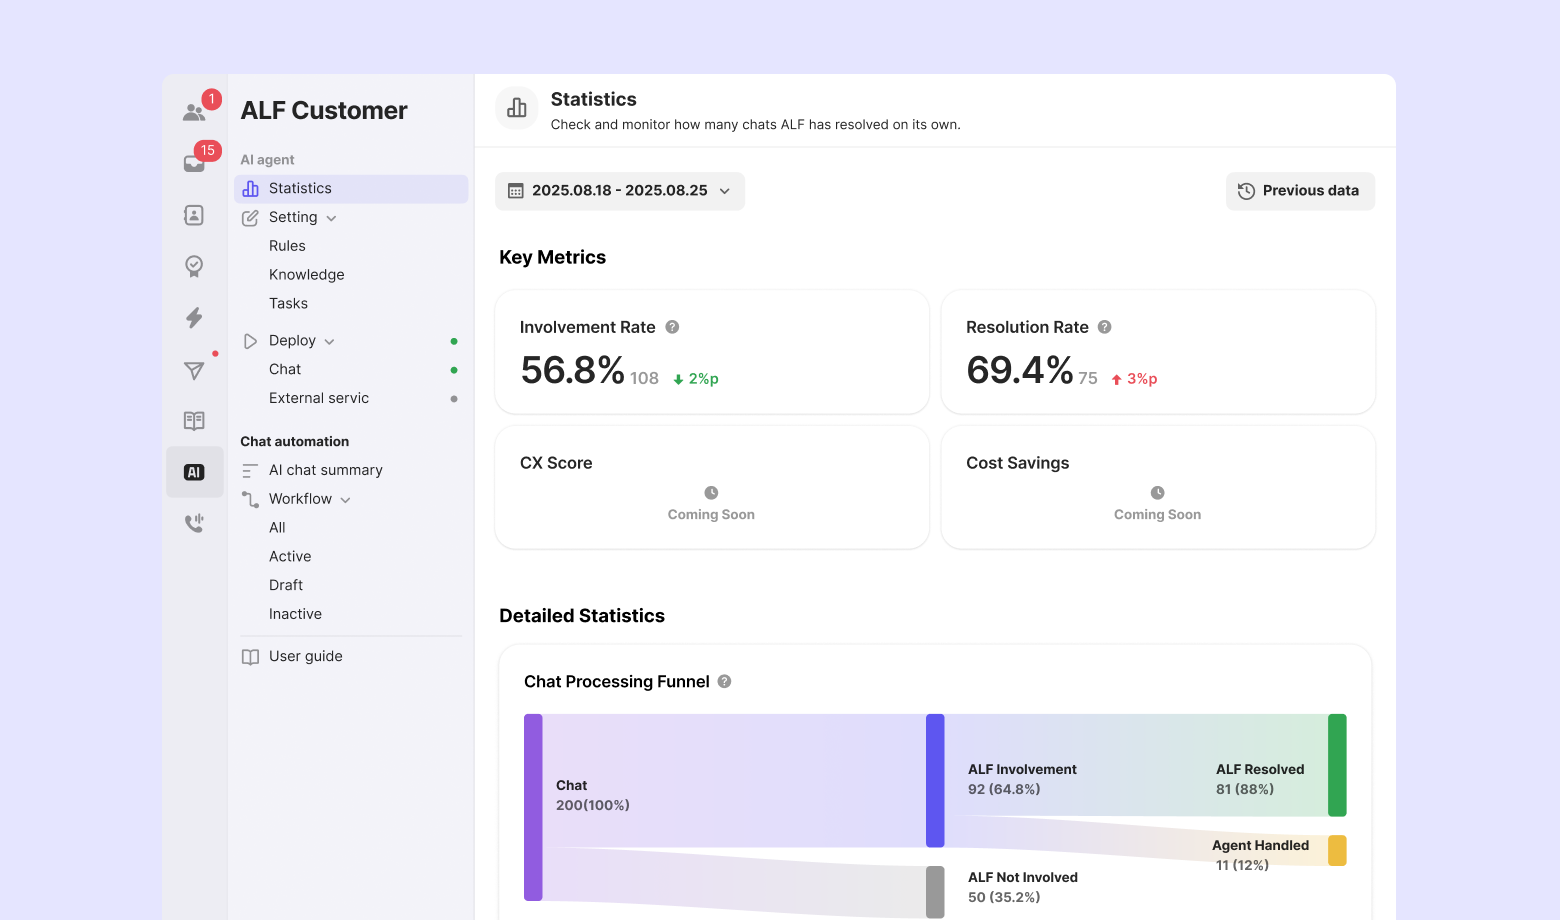Open the open-book documents icon in rail
The height and width of the screenshot is (920, 1560).
pyautogui.click(x=194, y=421)
